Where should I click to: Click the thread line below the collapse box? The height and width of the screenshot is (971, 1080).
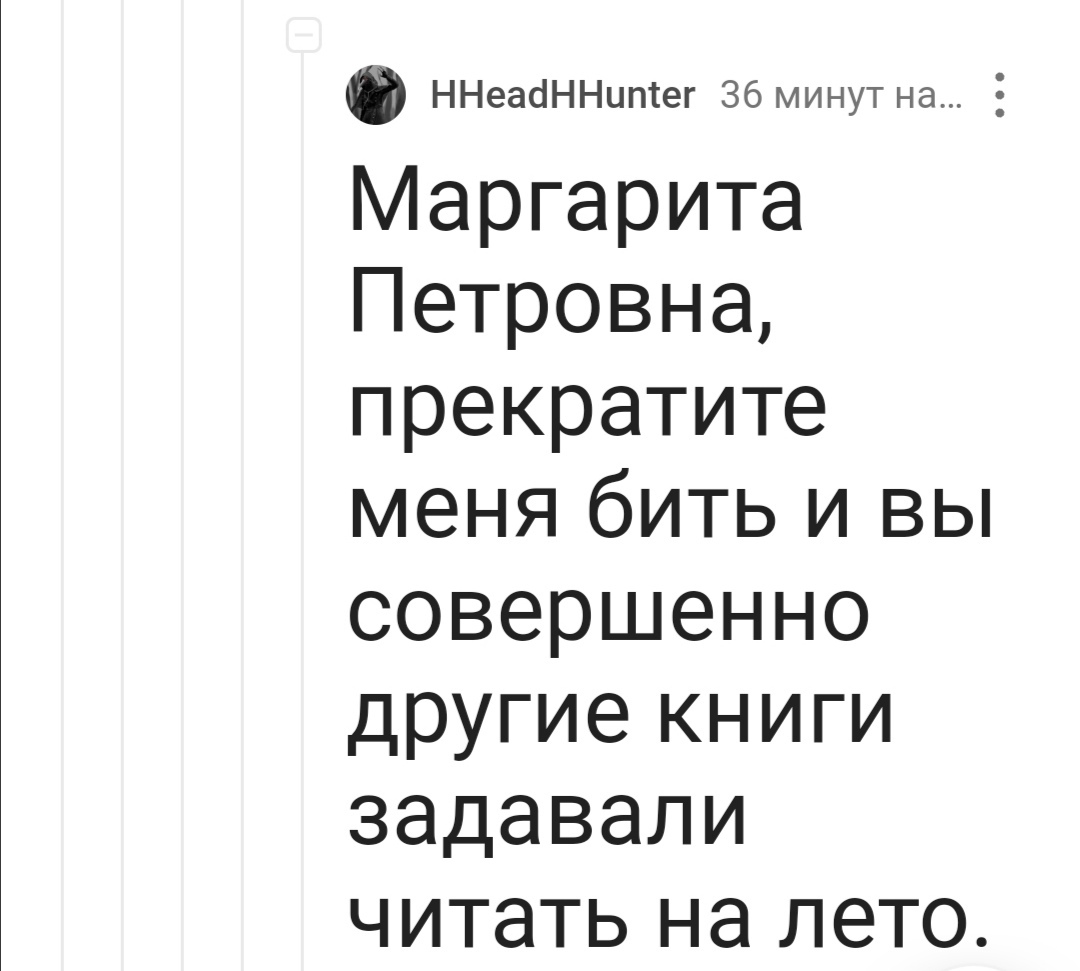304,510
